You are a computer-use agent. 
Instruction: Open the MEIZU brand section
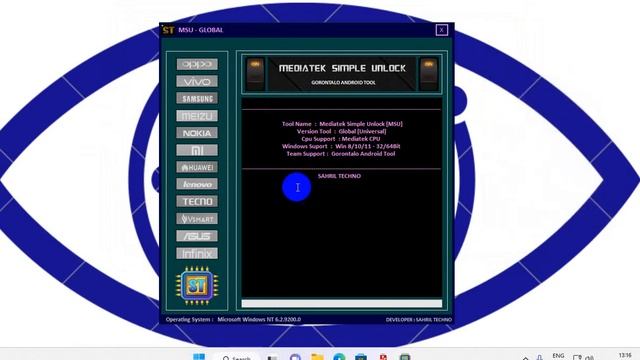[x=197, y=116]
